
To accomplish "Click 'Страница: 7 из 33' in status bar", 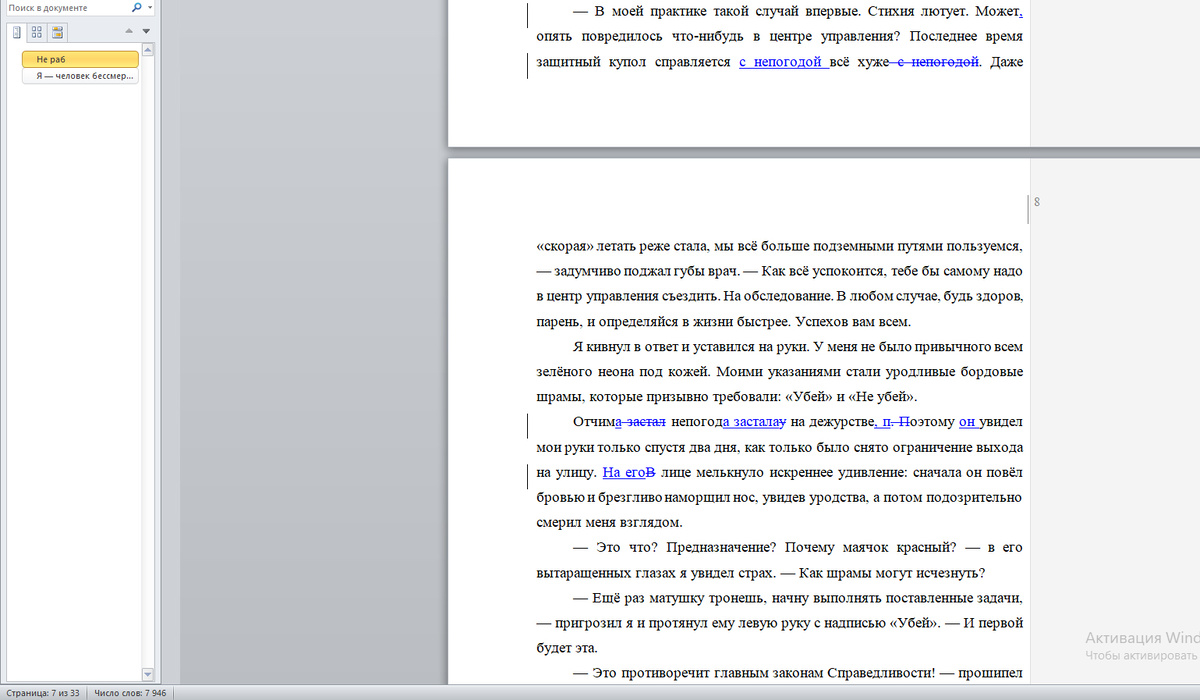I will pyautogui.click(x=43, y=692).
